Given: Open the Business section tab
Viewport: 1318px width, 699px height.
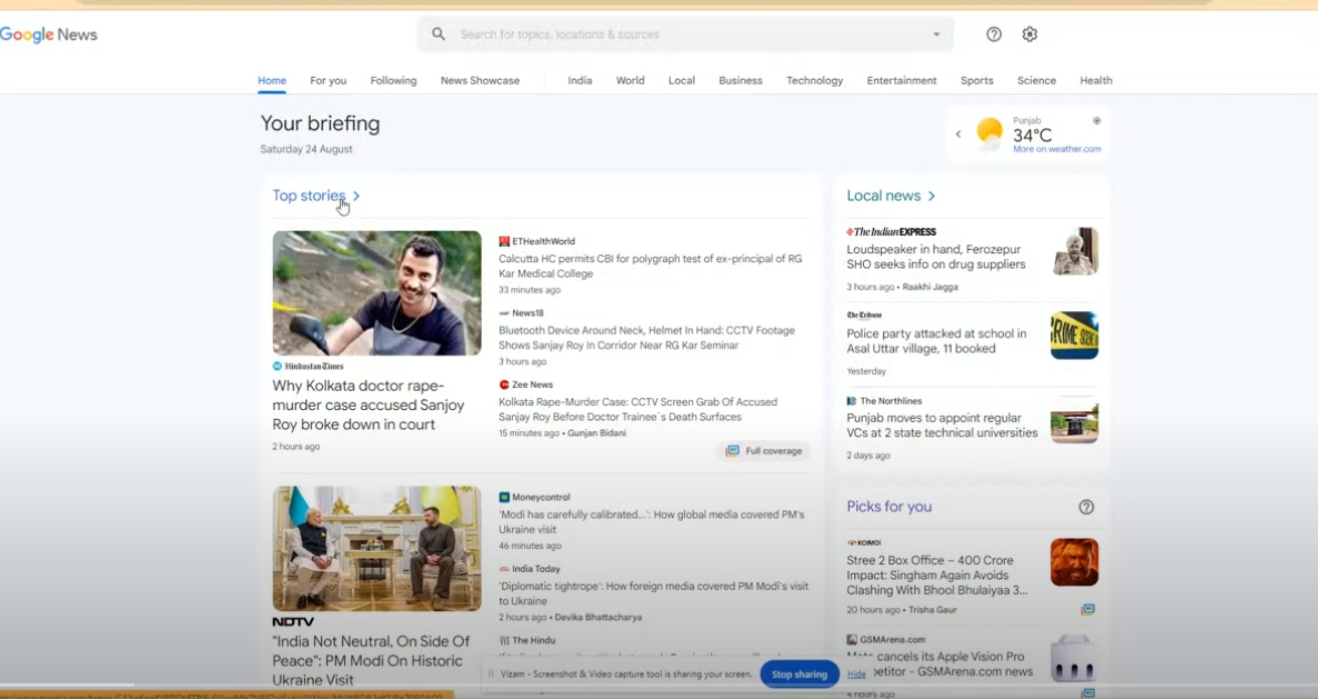Looking at the screenshot, I should point(741,81).
